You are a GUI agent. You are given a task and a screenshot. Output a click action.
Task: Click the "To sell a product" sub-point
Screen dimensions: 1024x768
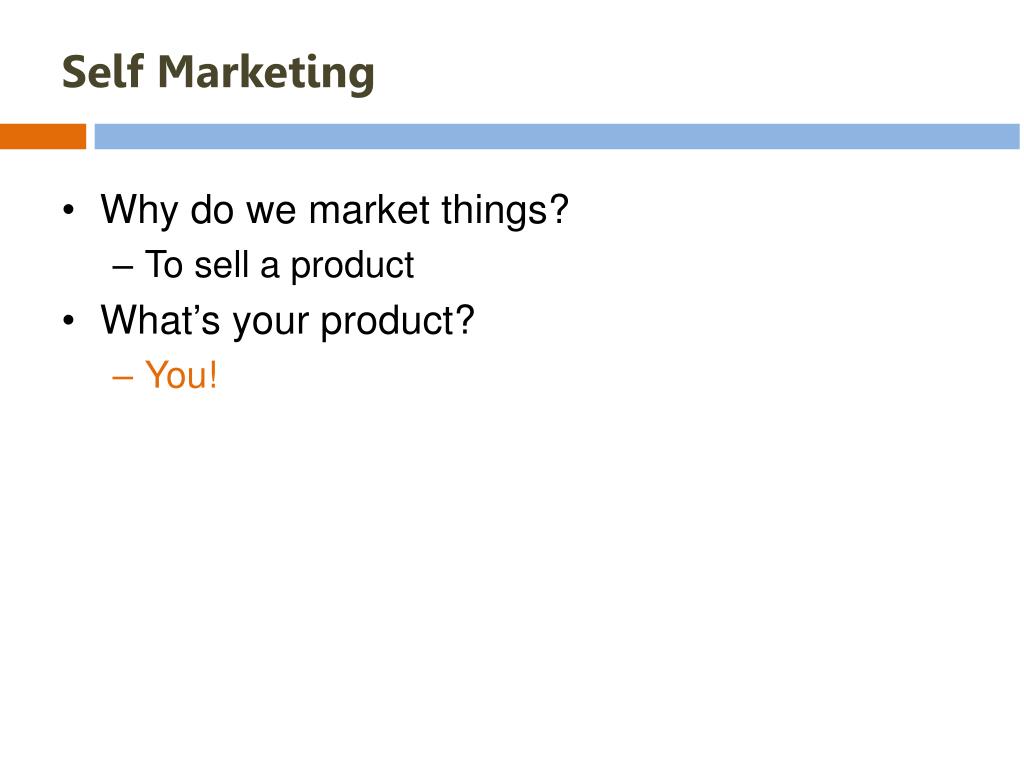click(280, 265)
